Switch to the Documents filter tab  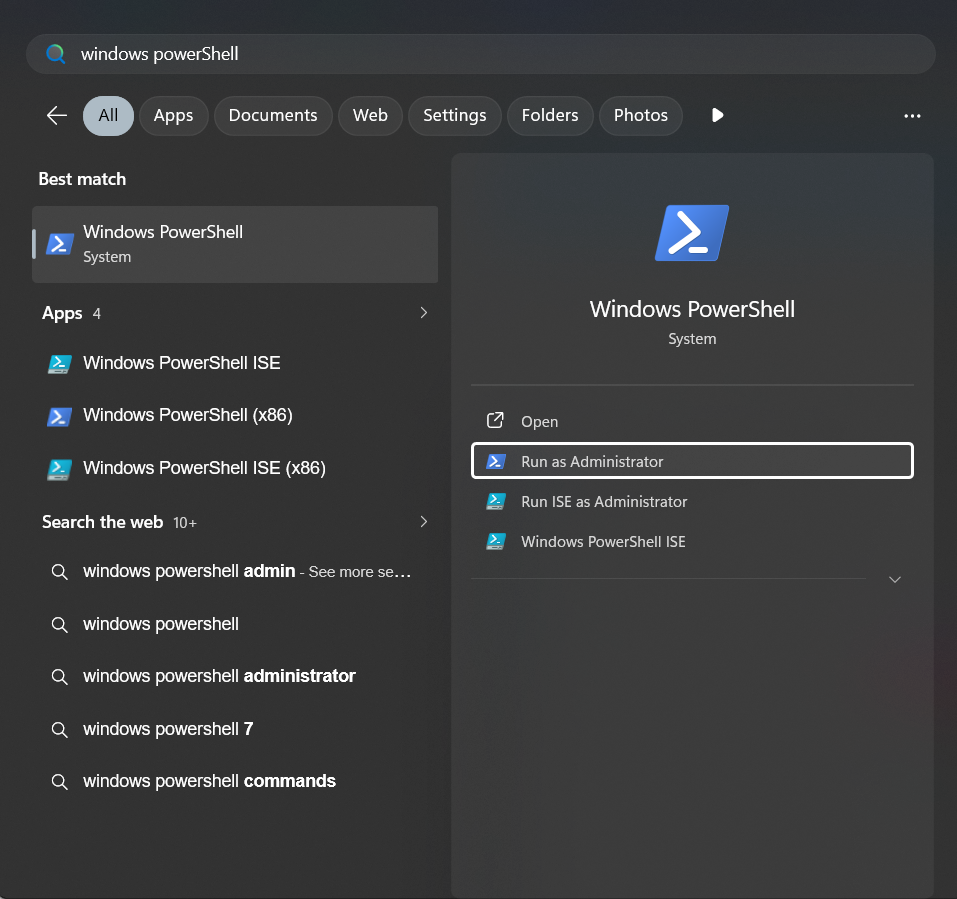pos(273,115)
